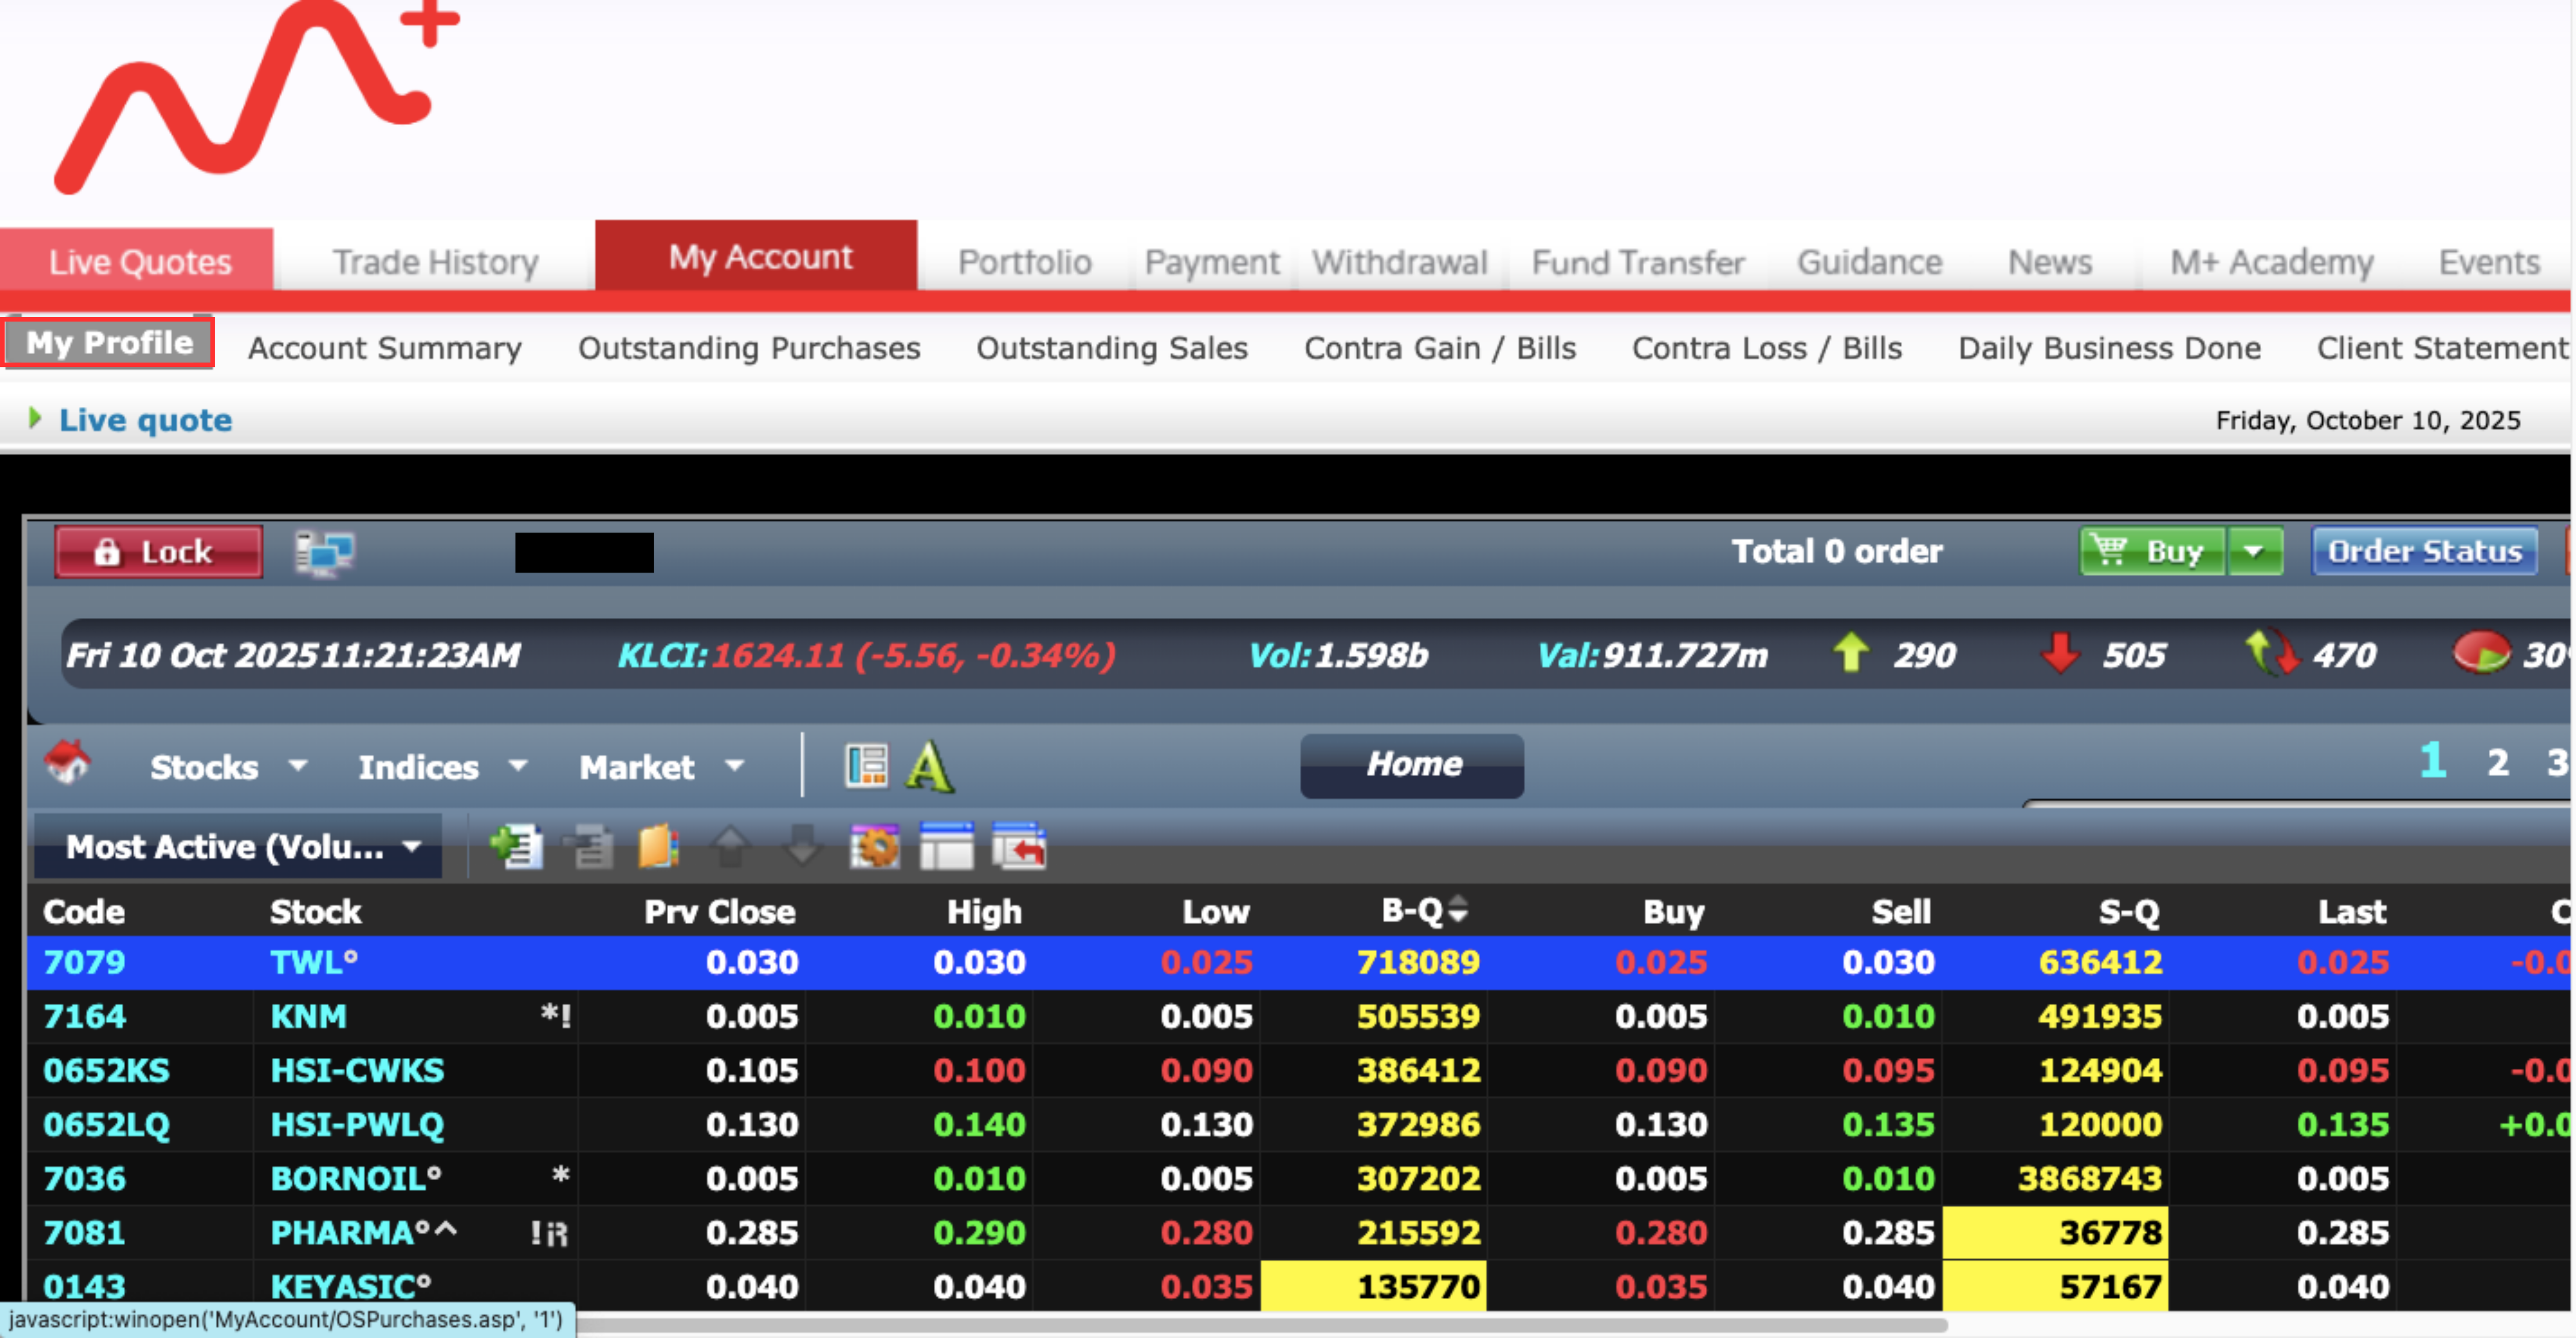Open the Most Active (Volume) dropdown
The height and width of the screenshot is (1338, 2576).
[x=240, y=847]
